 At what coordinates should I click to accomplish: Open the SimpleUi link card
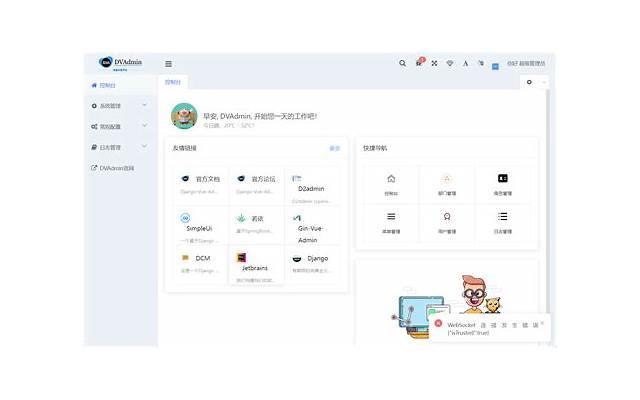[200, 225]
